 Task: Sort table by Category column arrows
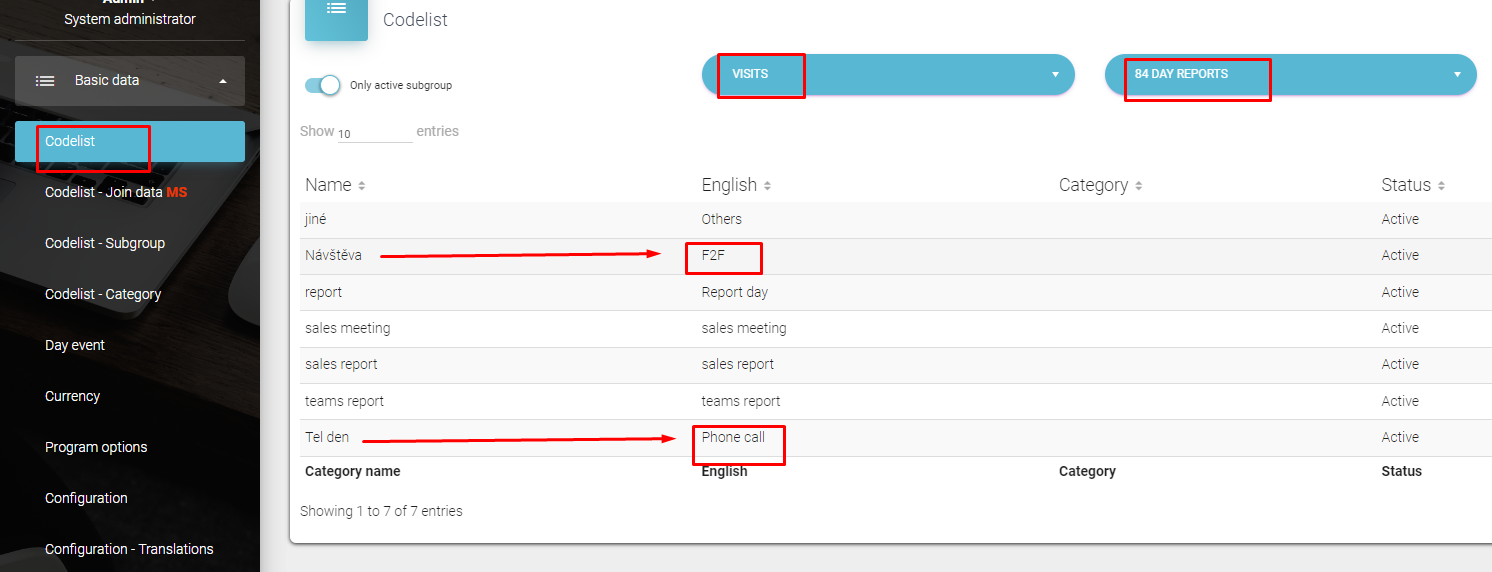tap(1139, 186)
